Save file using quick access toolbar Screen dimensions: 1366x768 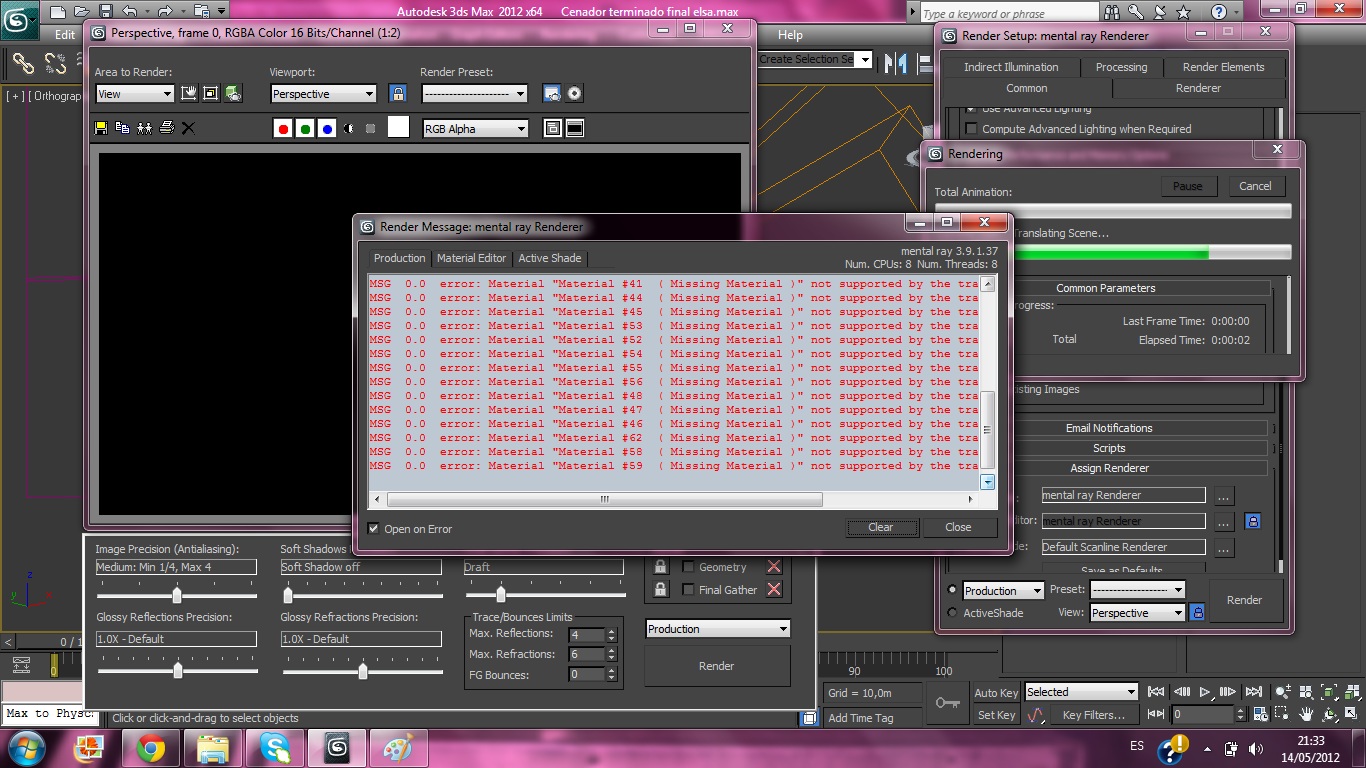[106, 11]
